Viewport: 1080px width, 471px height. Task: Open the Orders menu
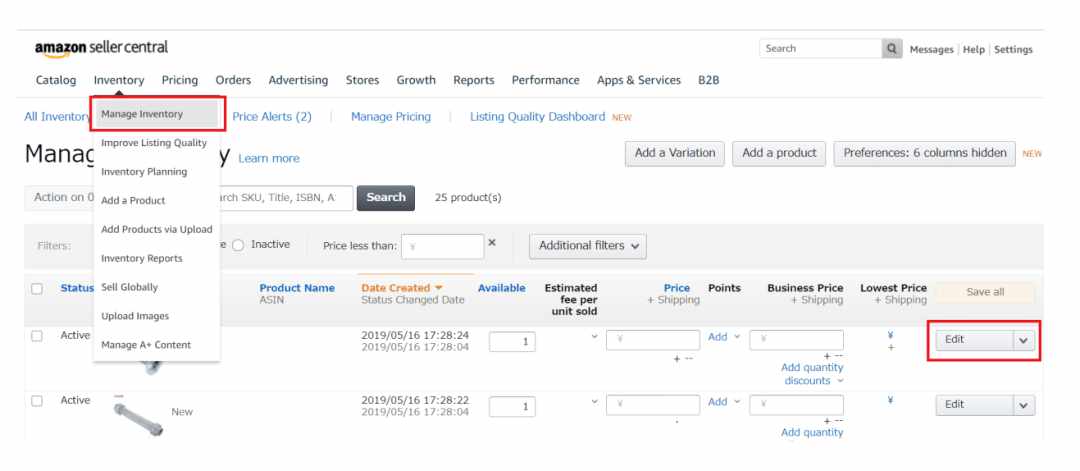233,80
